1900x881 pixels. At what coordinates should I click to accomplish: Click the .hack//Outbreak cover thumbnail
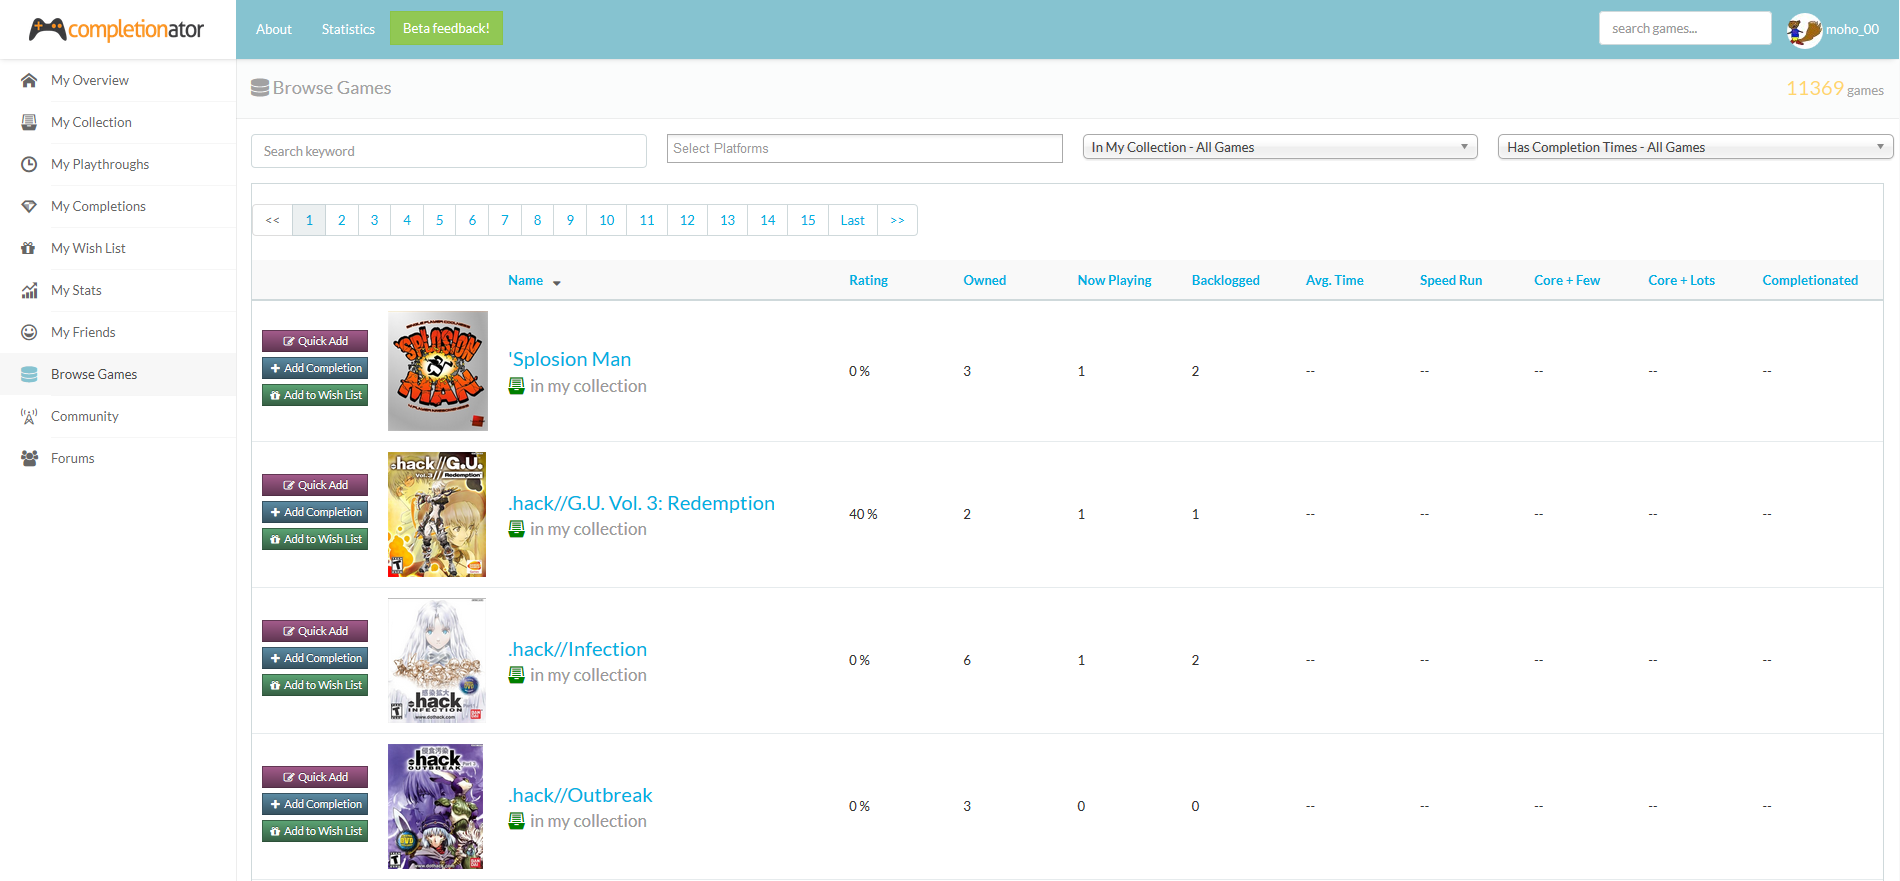coord(436,806)
